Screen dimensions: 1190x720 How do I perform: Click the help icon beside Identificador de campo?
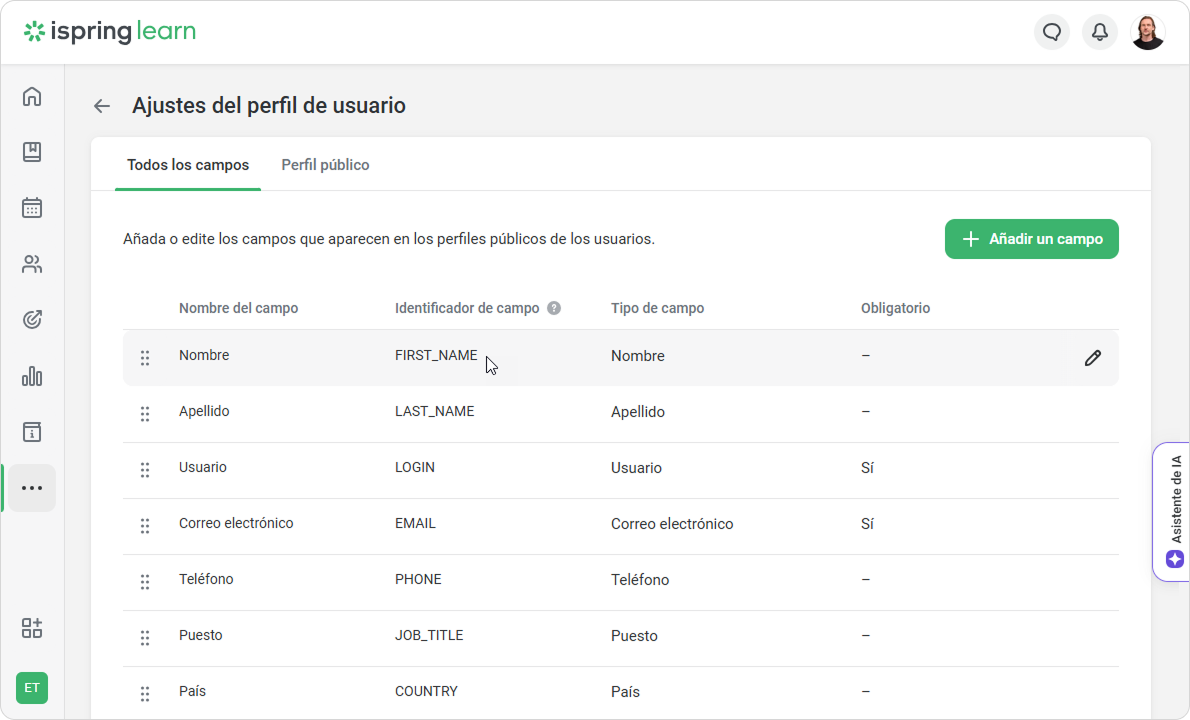(554, 308)
